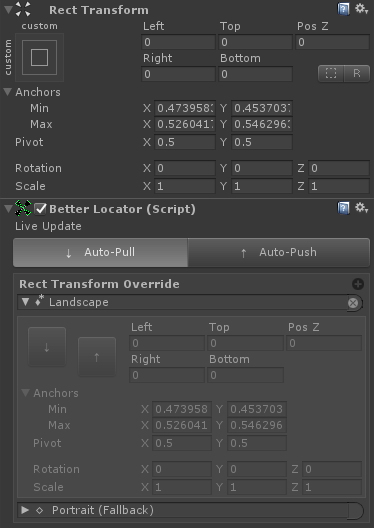This screenshot has width=374, height=528.
Task: Open the anchor presets custom box
Action: coord(39,58)
